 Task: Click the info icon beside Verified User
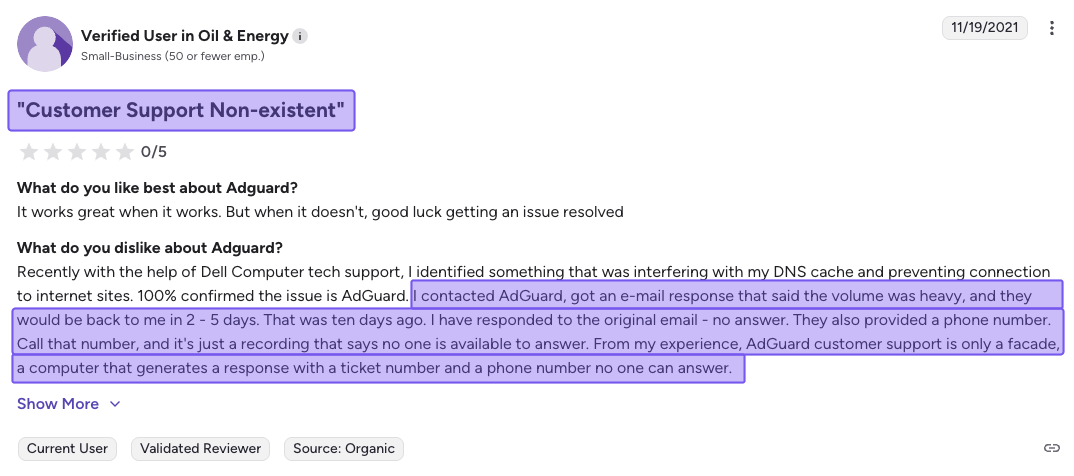click(300, 36)
